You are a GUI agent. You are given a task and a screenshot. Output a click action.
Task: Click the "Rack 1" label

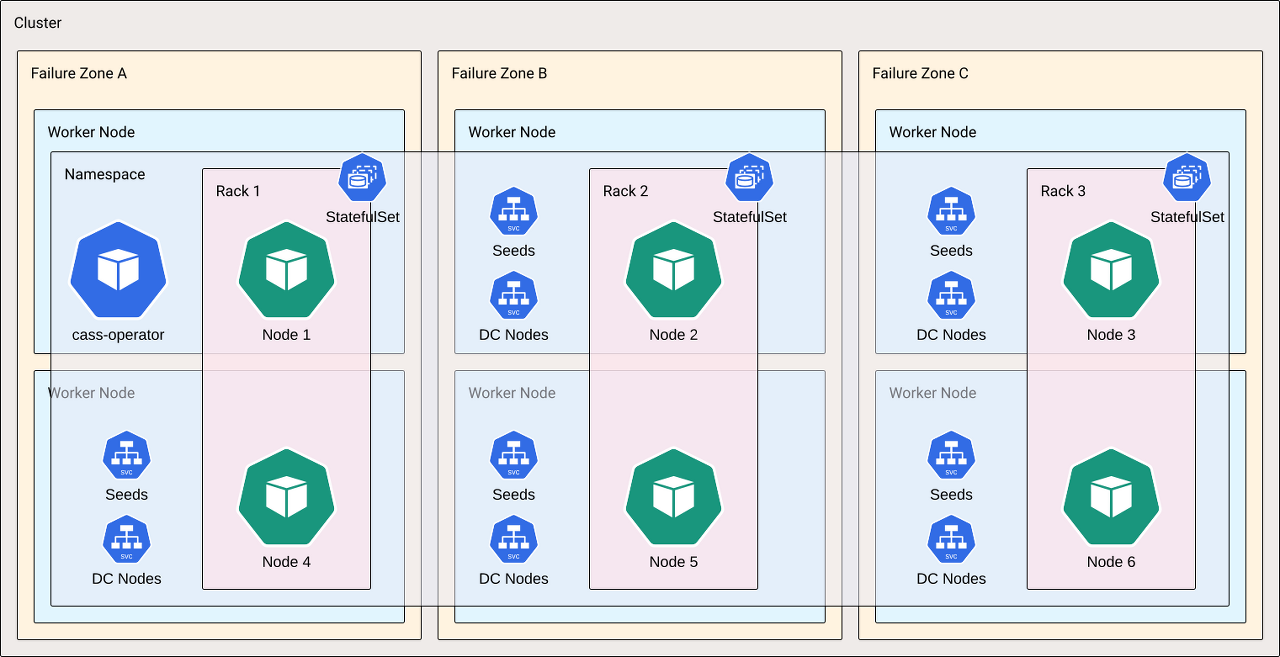tap(238, 191)
